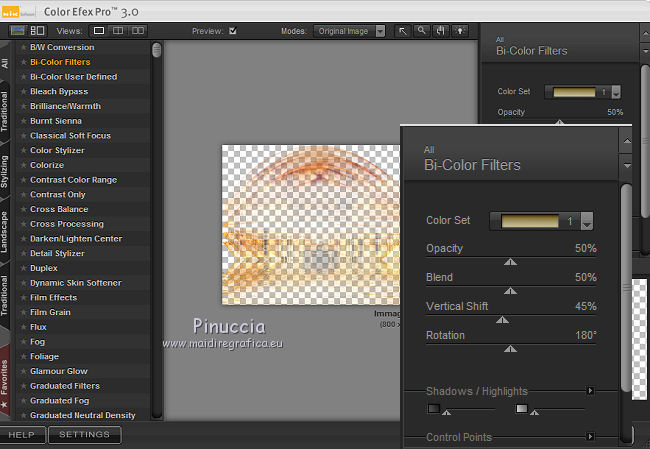The height and width of the screenshot is (449, 650).
Task: Open the All category tab
Action: click(x=5, y=62)
